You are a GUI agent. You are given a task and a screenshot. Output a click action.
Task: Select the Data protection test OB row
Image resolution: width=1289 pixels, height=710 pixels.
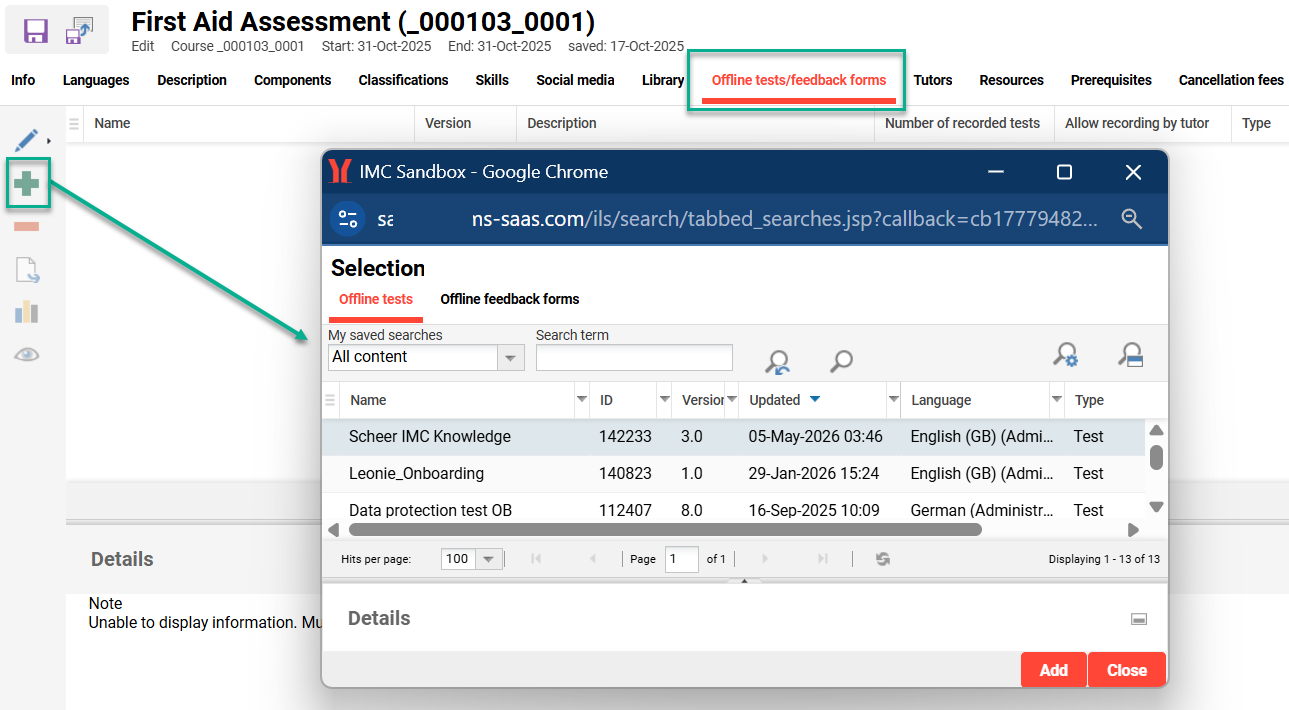[733, 509]
